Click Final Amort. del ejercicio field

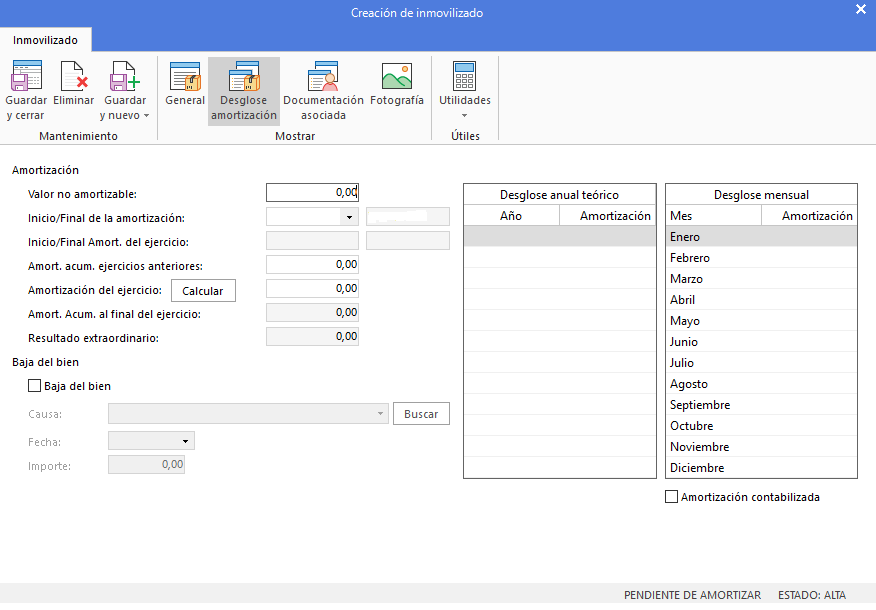[408, 241]
